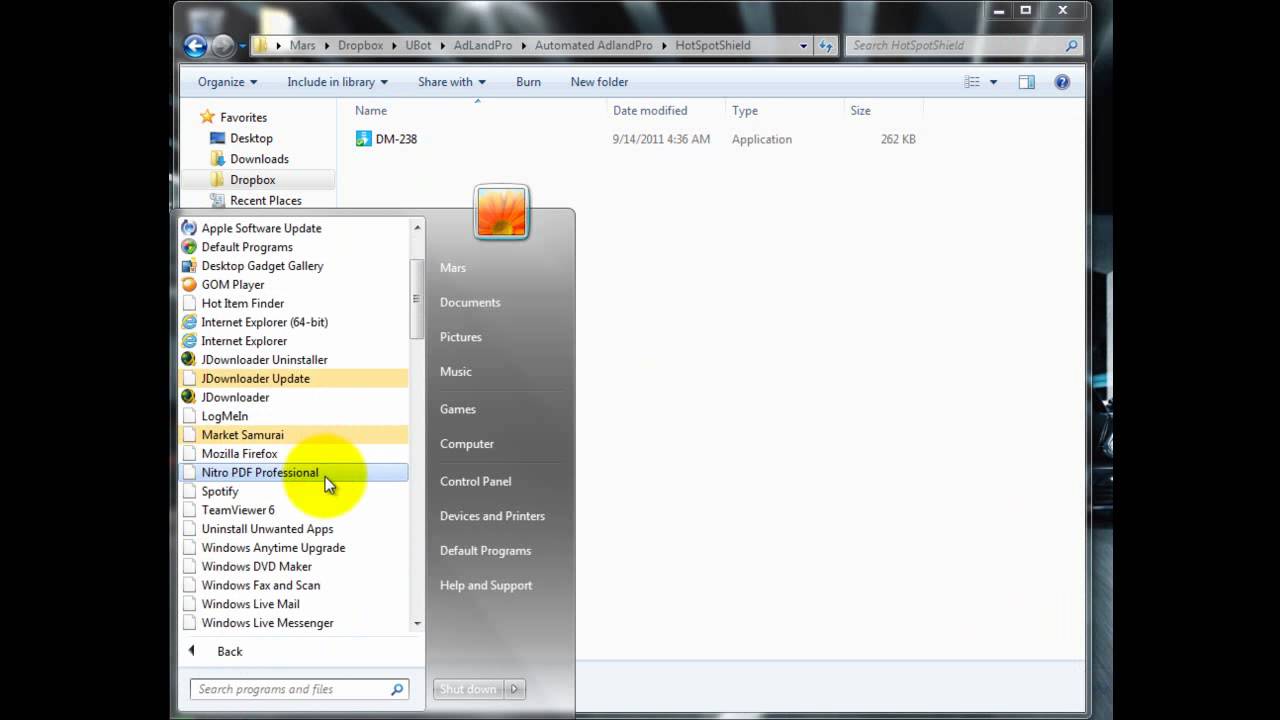Click the Recent Places icon in sidebar
This screenshot has height=720, width=1280.
point(217,200)
